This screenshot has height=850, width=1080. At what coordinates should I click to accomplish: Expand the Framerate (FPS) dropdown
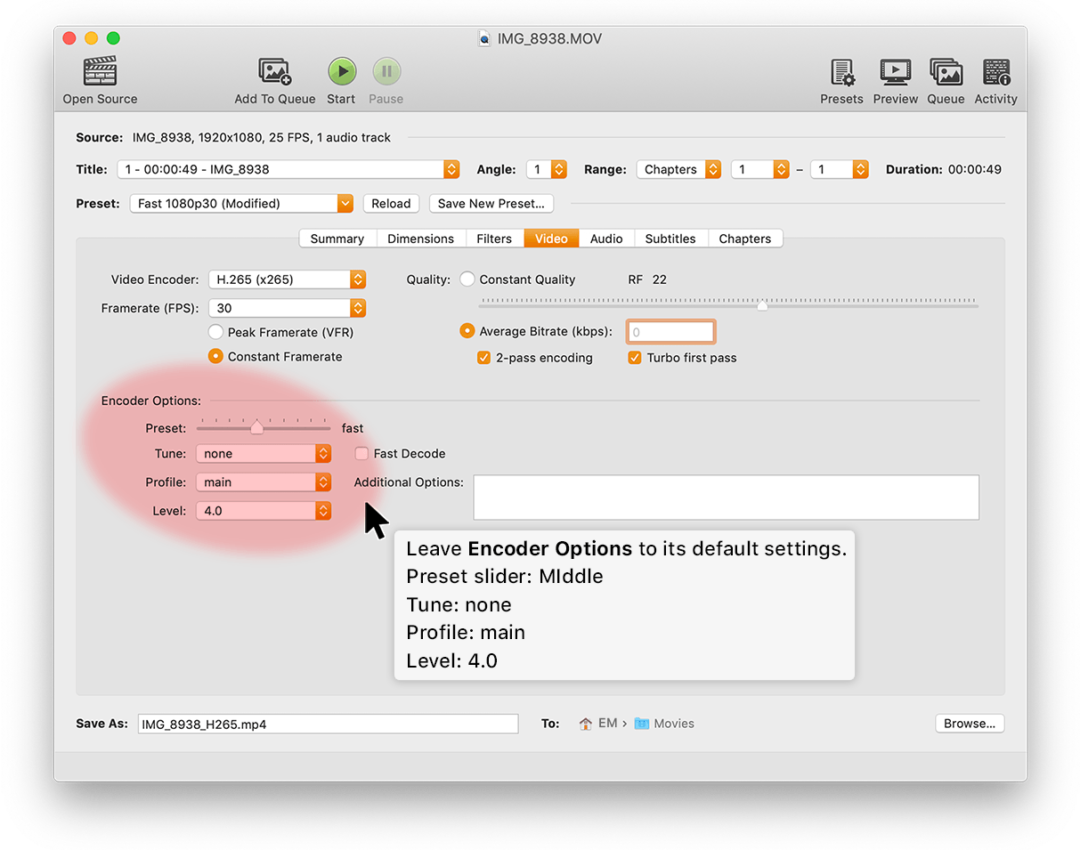[287, 308]
